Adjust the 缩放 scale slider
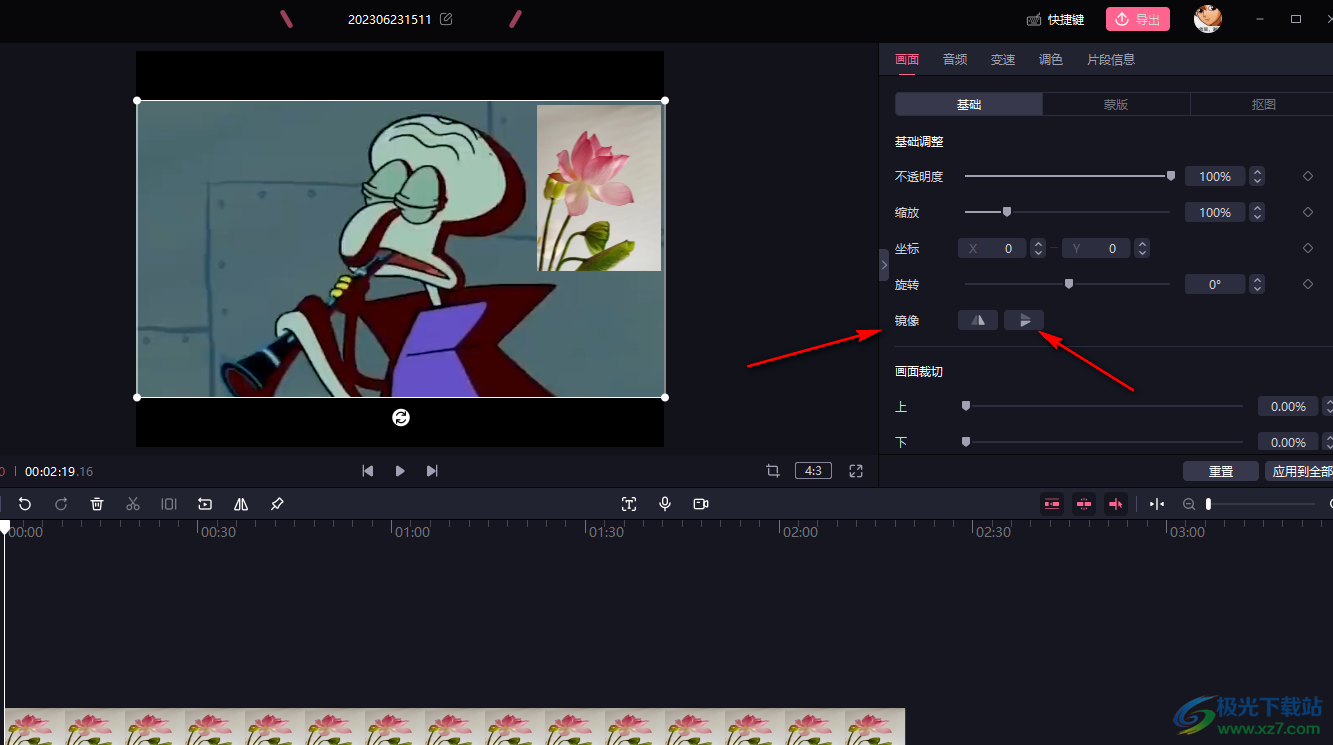This screenshot has height=745, width=1333. 1067,212
